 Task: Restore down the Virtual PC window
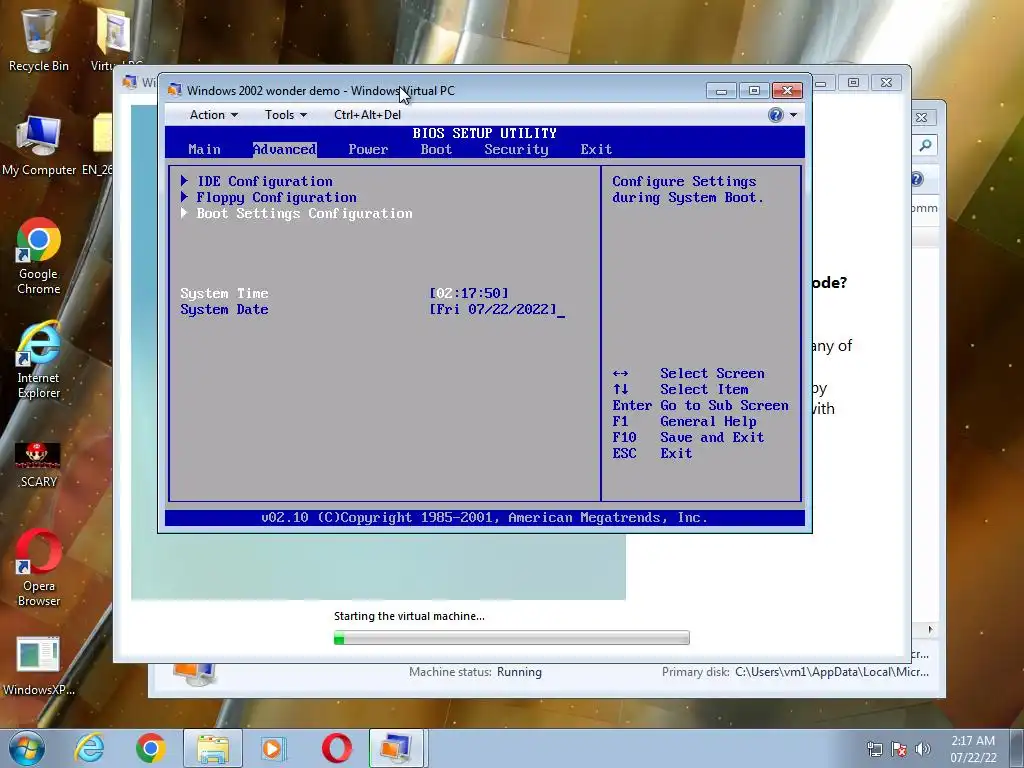pyautogui.click(x=754, y=90)
